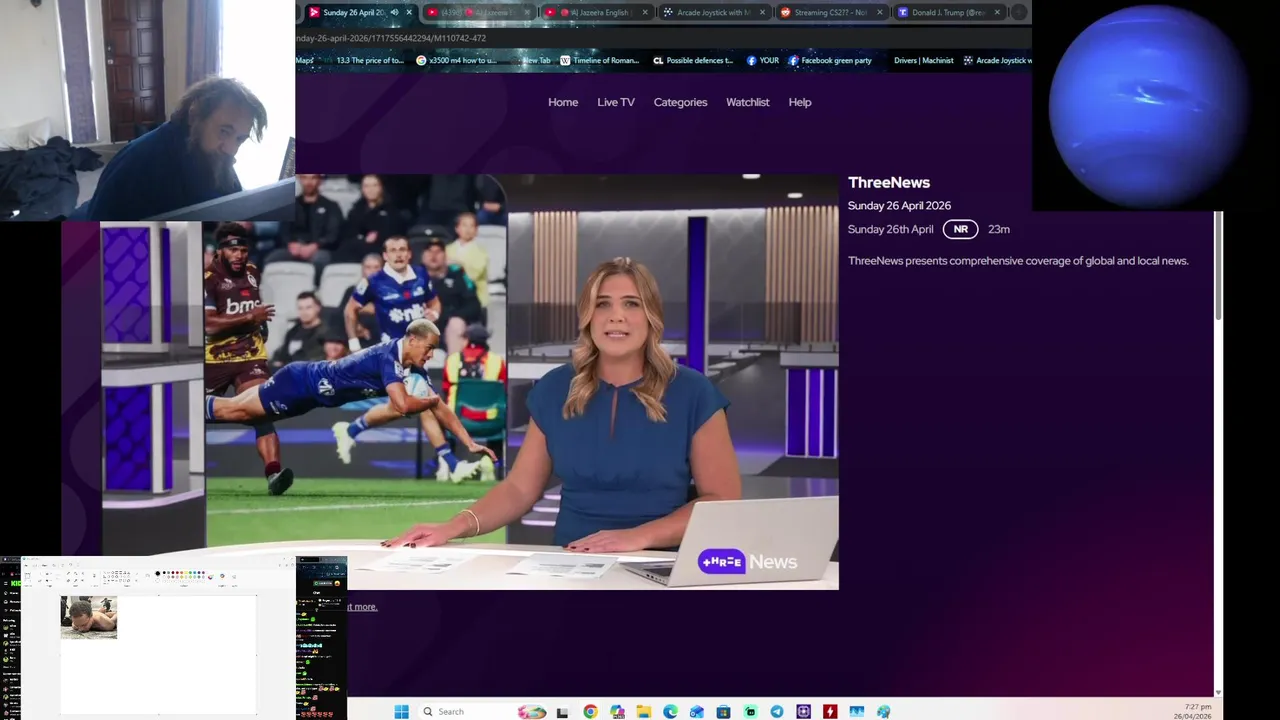Click the 'Sunday 26 April 2026' episode title
The width and height of the screenshot is (1280, 720).
tap(899, 206)
